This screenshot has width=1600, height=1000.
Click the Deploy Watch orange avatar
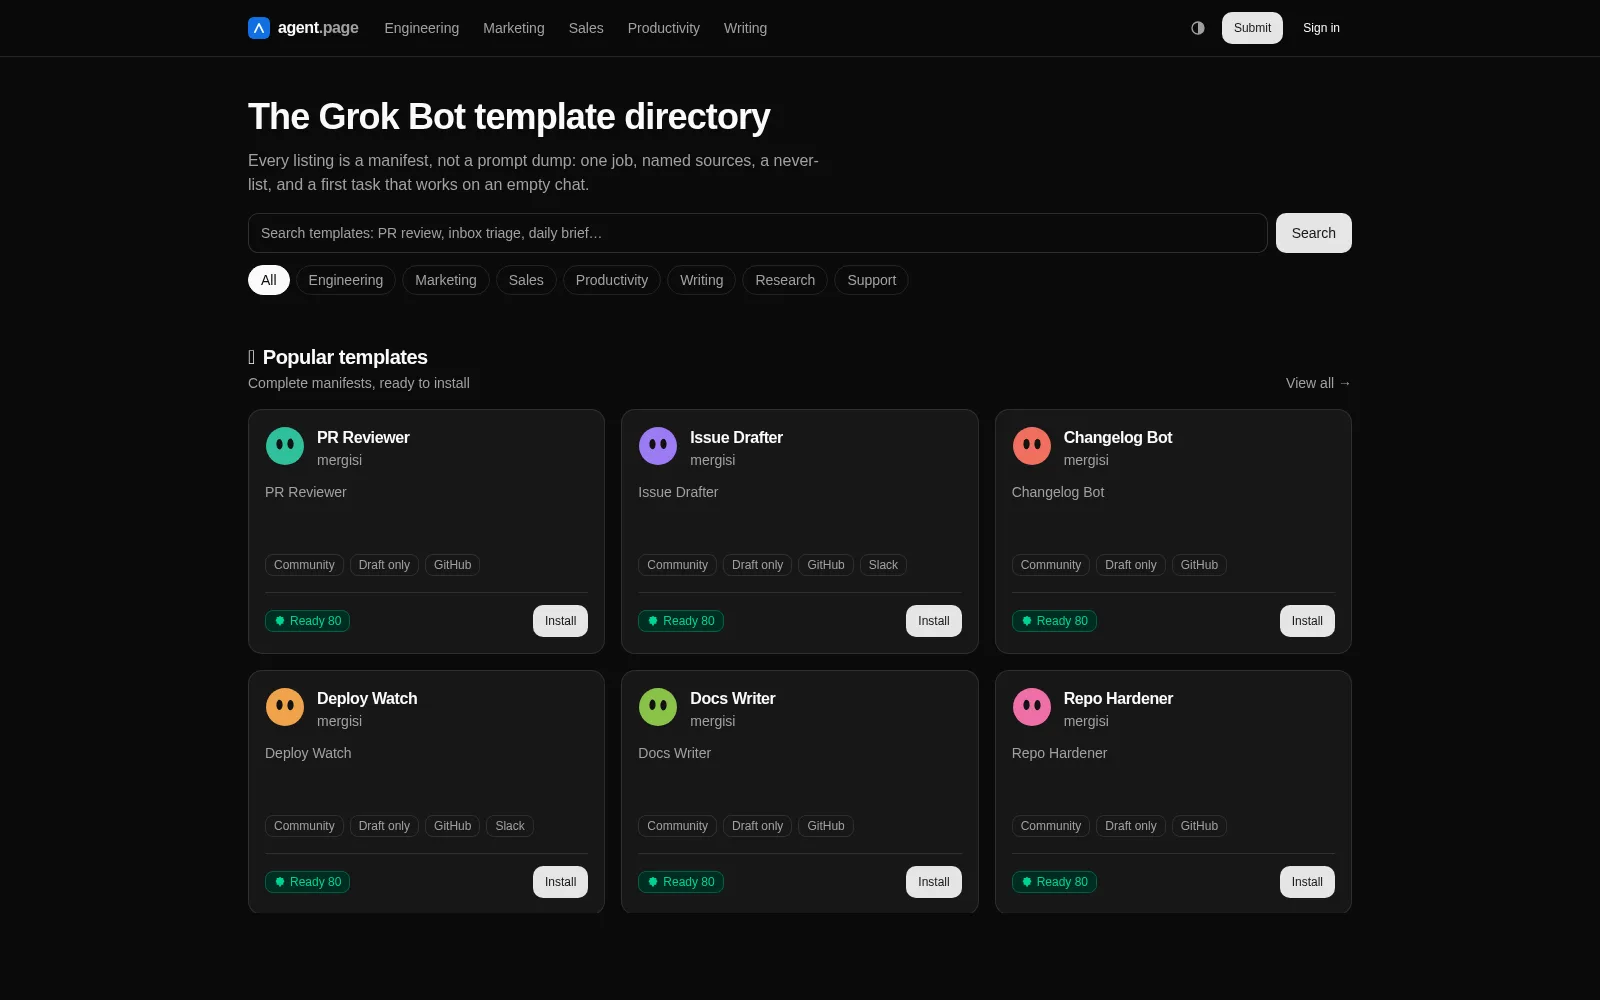pos(285,707)
